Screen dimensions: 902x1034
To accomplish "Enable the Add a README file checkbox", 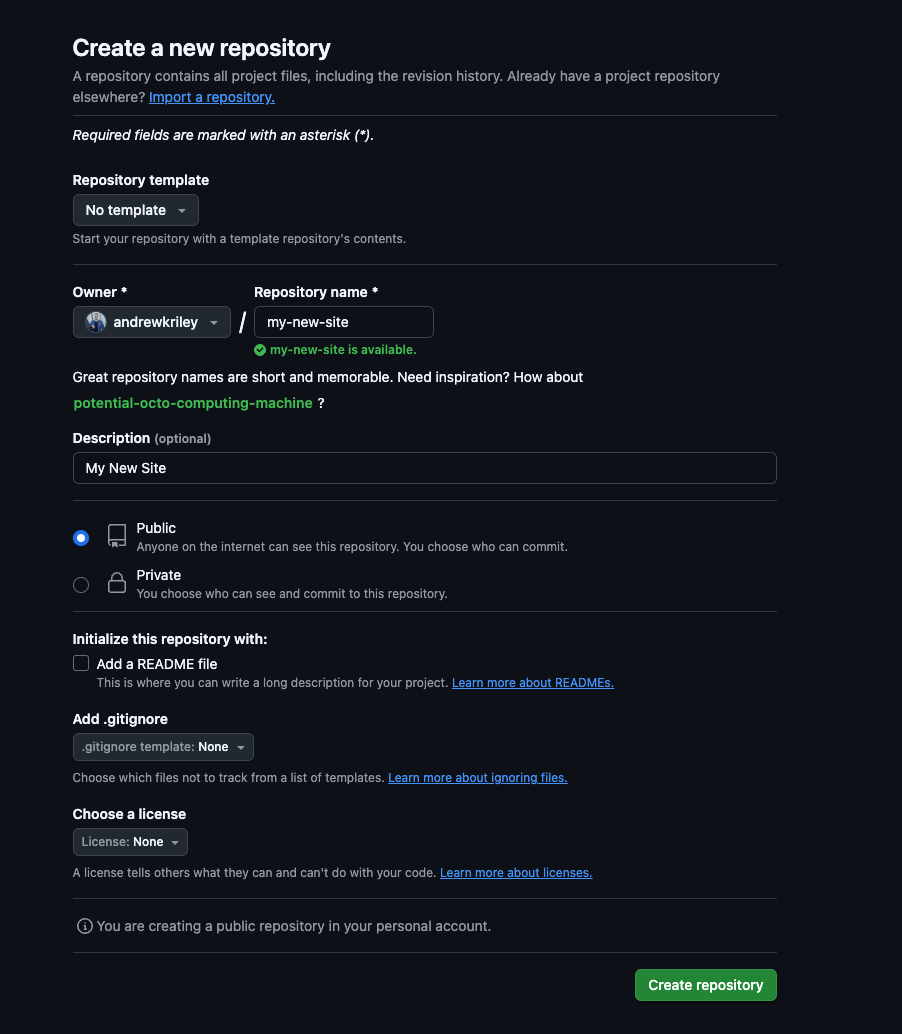I will [x=81, y=663].
